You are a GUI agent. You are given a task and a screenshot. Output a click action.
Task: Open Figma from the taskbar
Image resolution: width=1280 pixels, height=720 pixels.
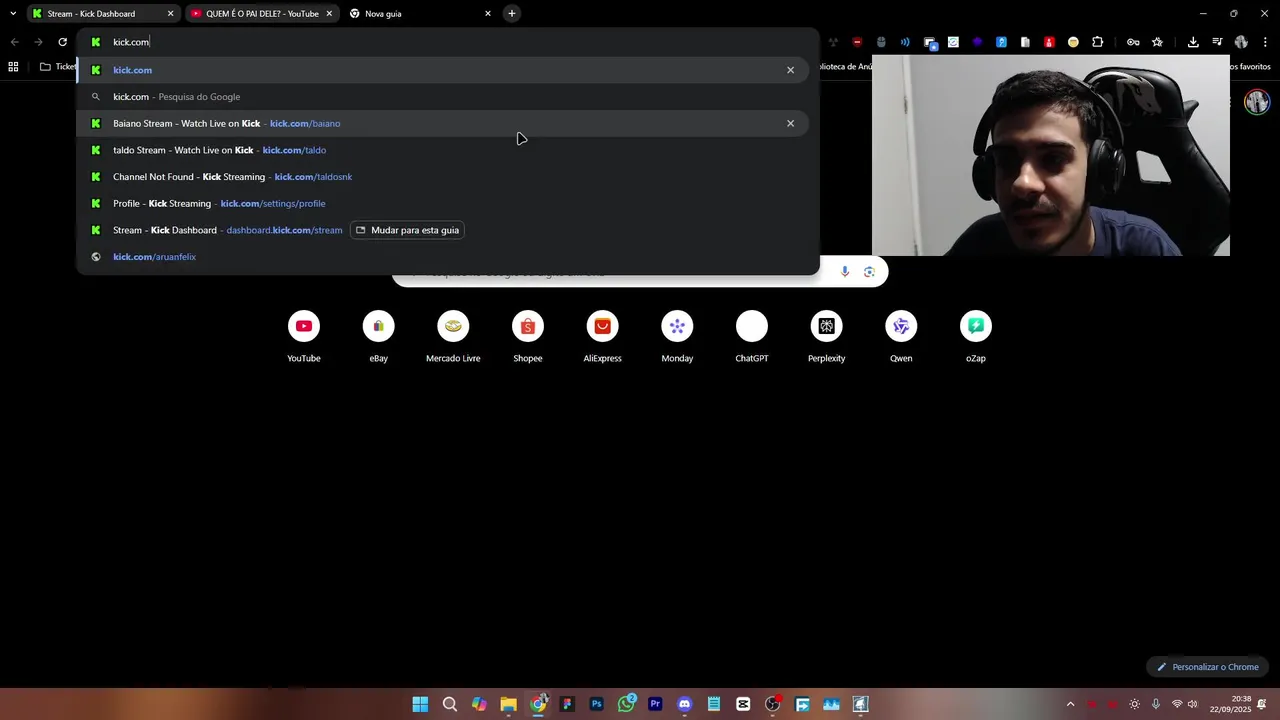pos(567,704)
